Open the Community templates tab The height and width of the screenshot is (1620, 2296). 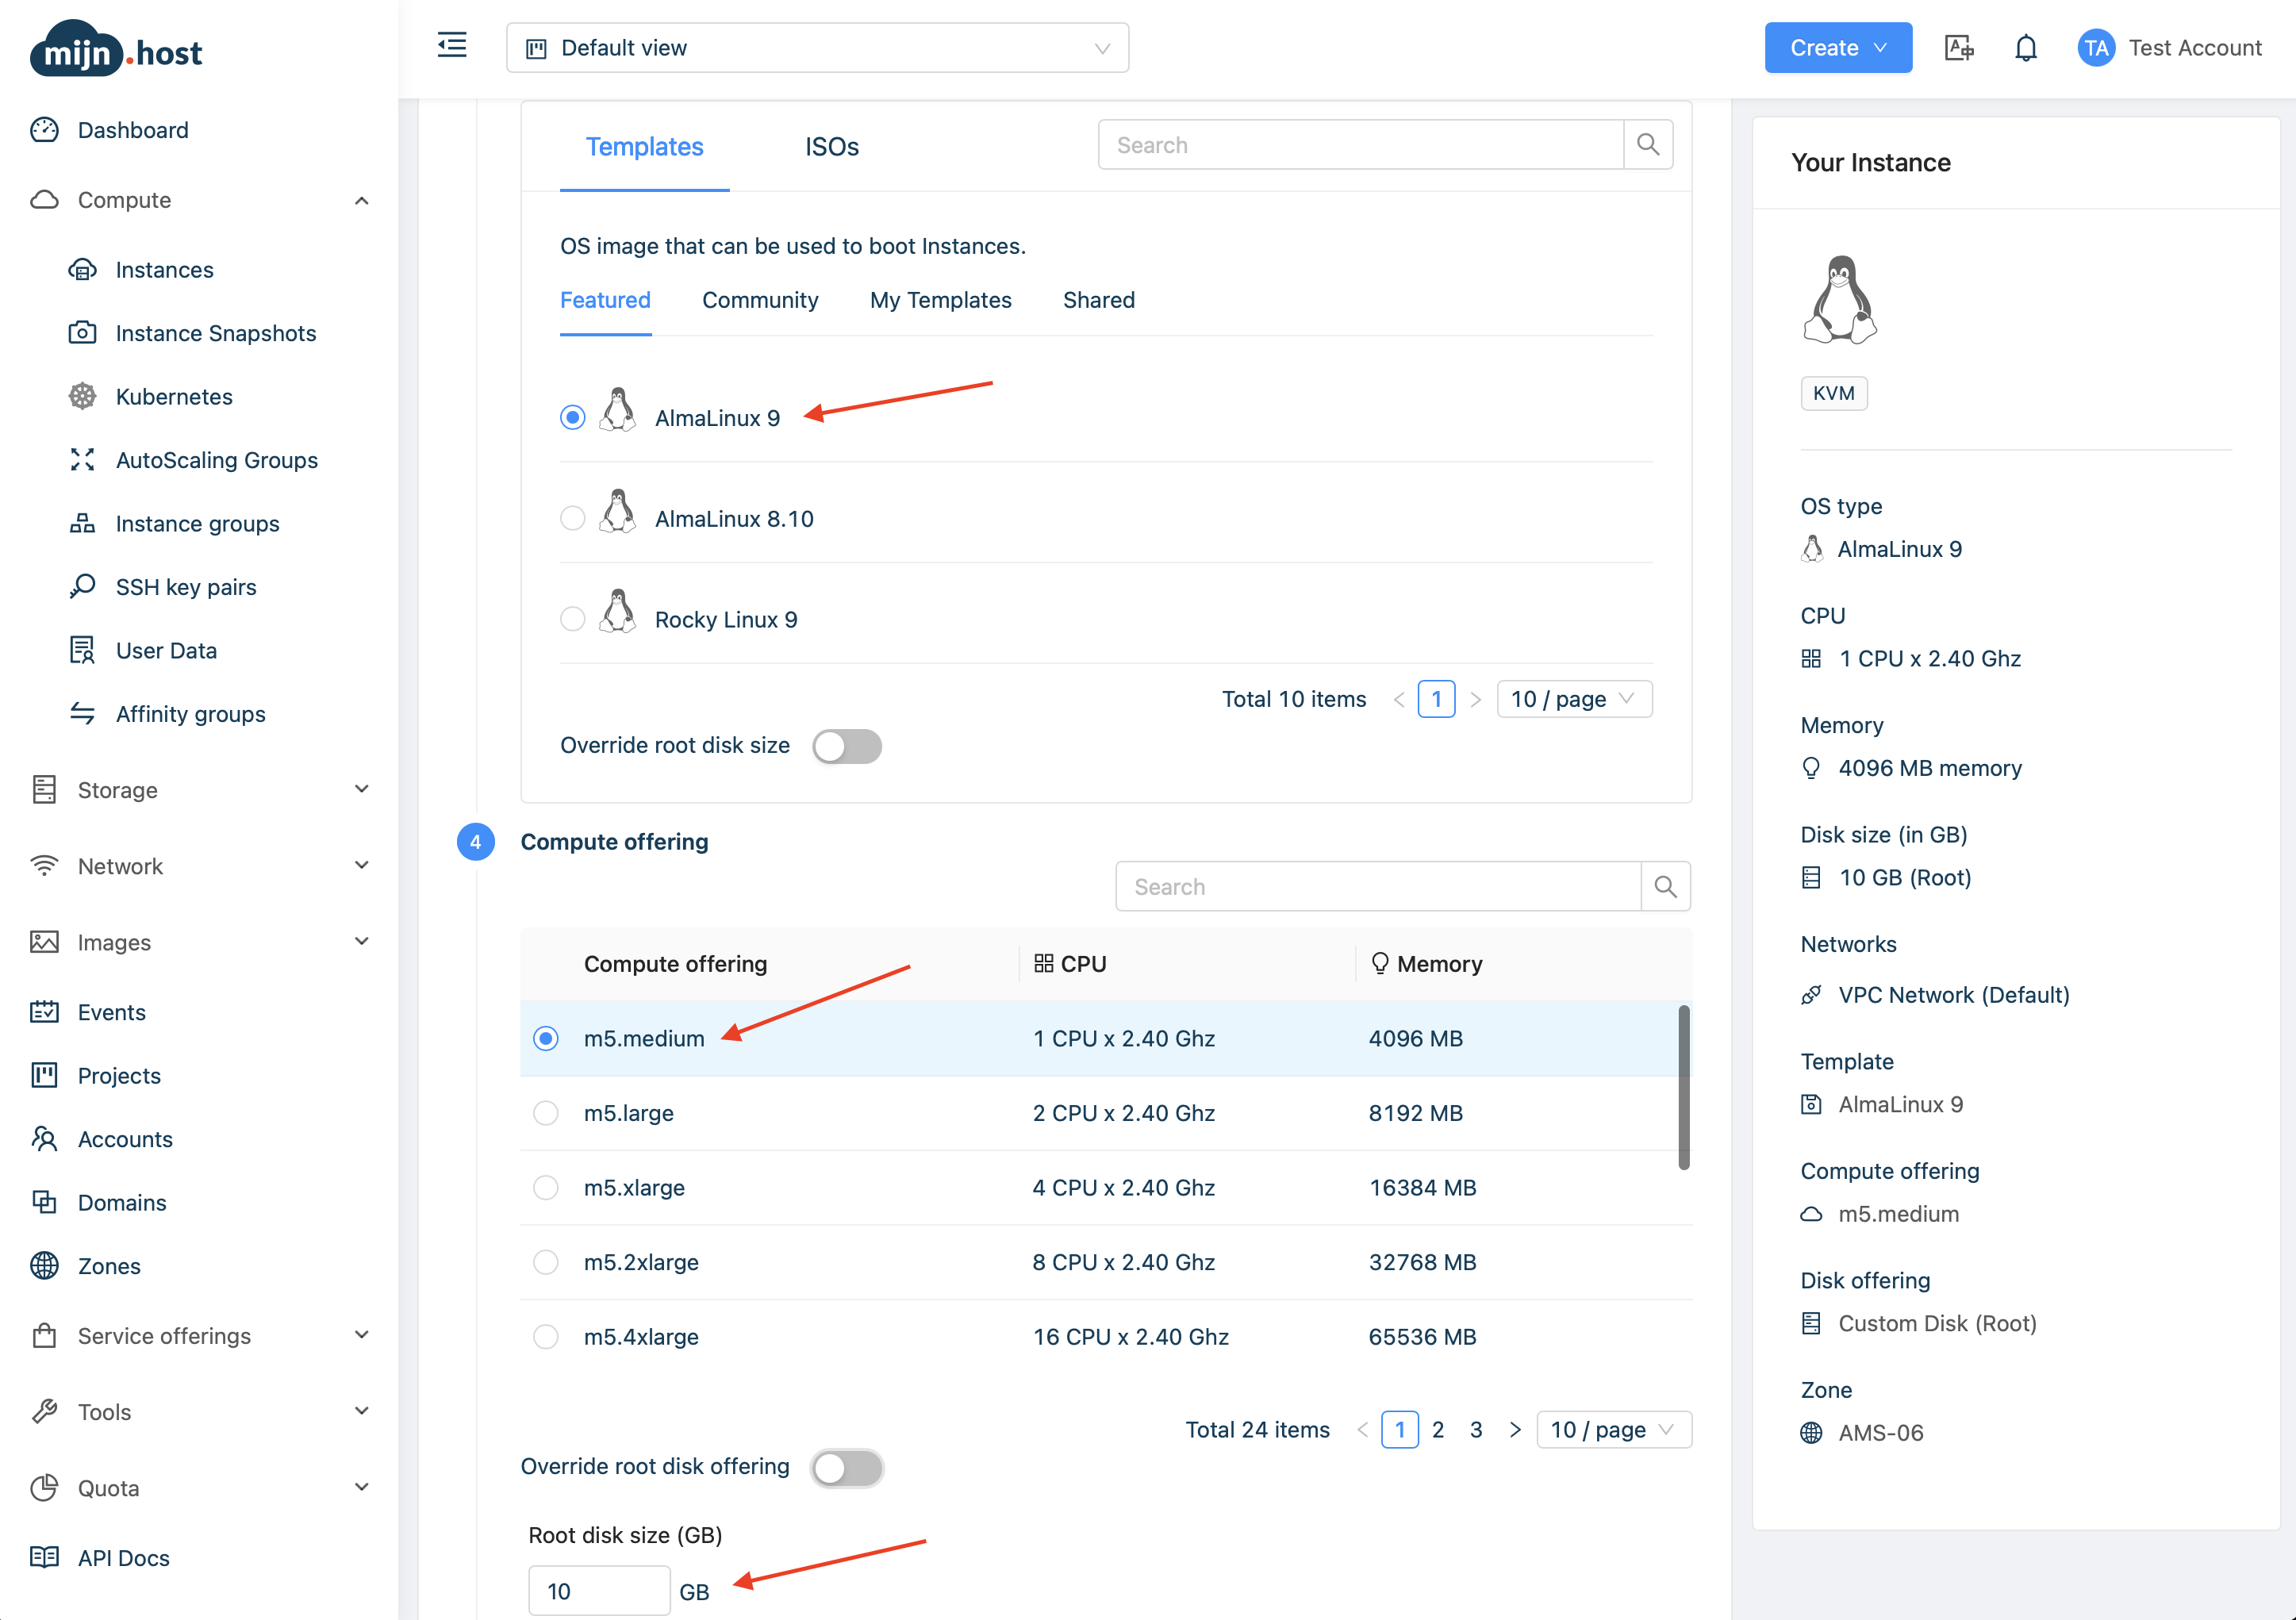pos(760,300)
